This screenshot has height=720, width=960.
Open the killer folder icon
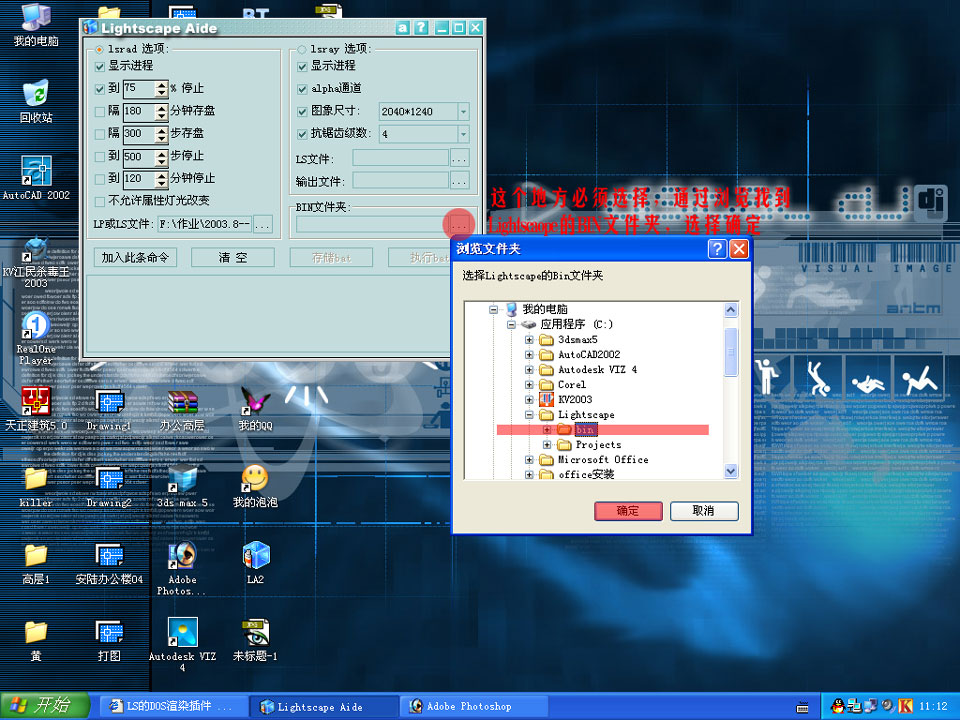(36, 487)
